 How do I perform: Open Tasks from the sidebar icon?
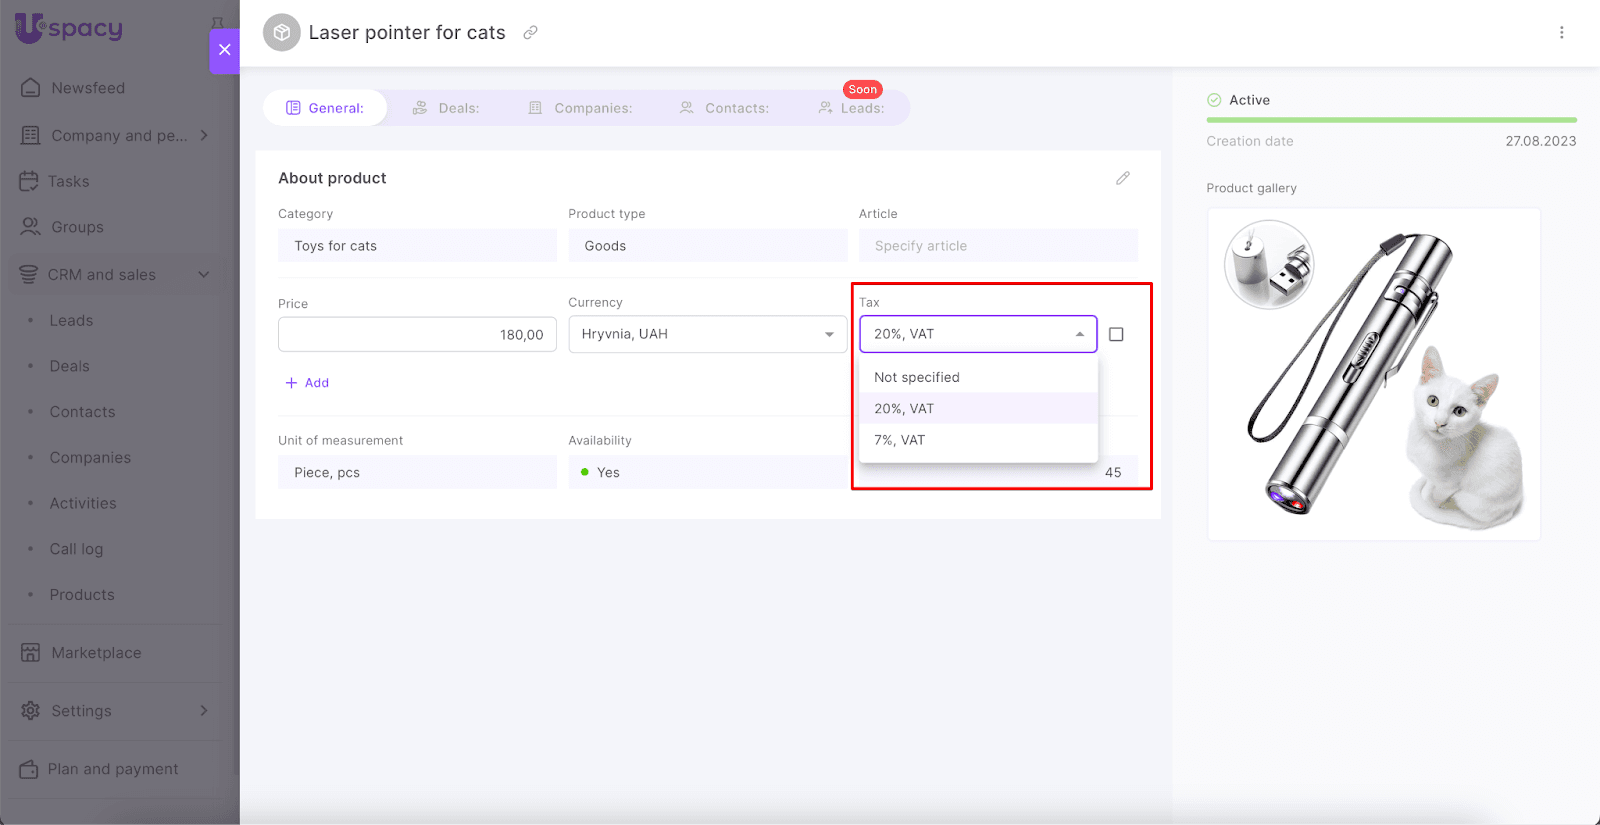click(x=29, y=181)
